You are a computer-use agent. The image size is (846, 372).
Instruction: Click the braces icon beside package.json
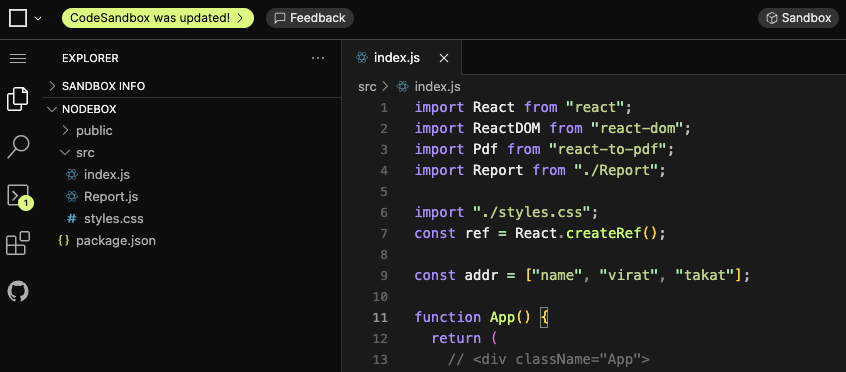64,241
